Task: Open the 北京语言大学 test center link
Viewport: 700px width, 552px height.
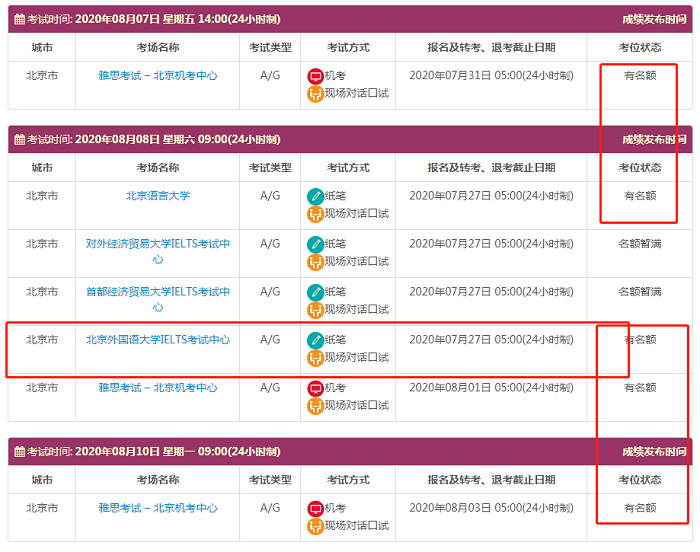Action: (x=158, y=196)
